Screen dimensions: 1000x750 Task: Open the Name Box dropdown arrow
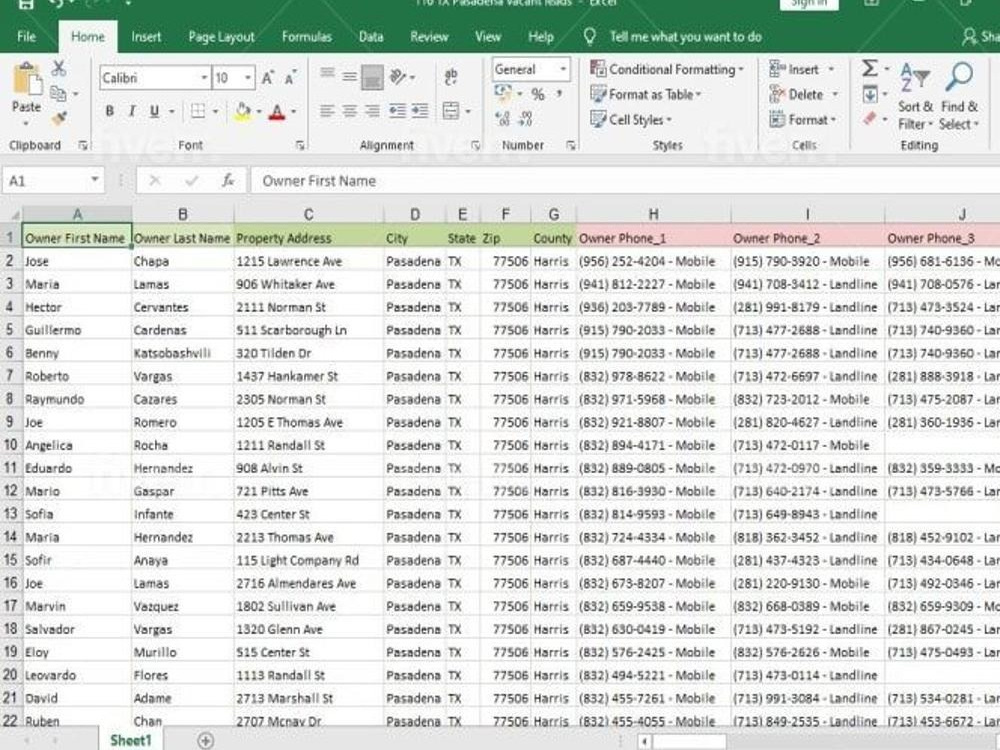click(94, 180)
